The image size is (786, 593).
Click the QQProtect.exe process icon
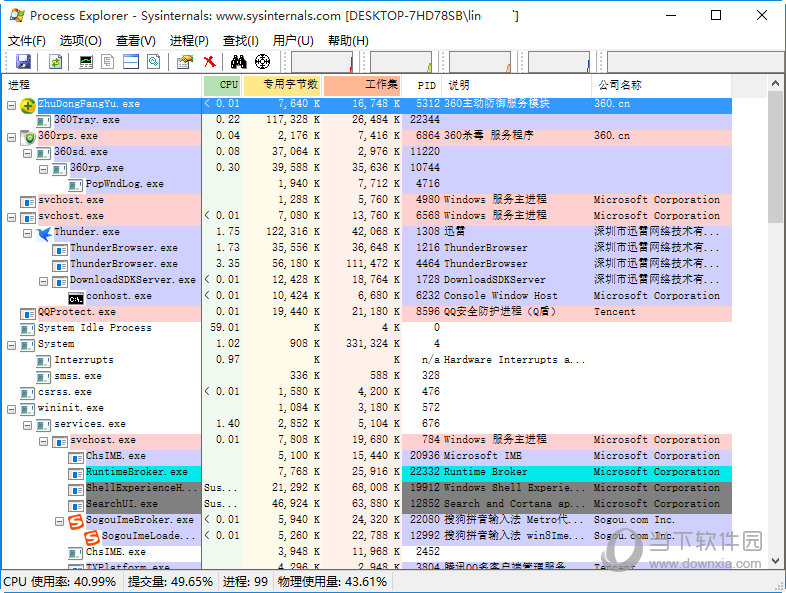[28, 313]
